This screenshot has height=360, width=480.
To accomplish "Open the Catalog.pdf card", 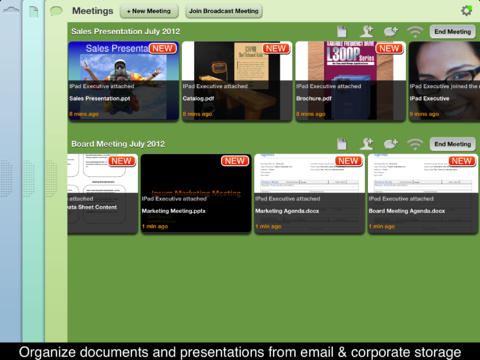I will pyautogui.click(x=237, y=81).
